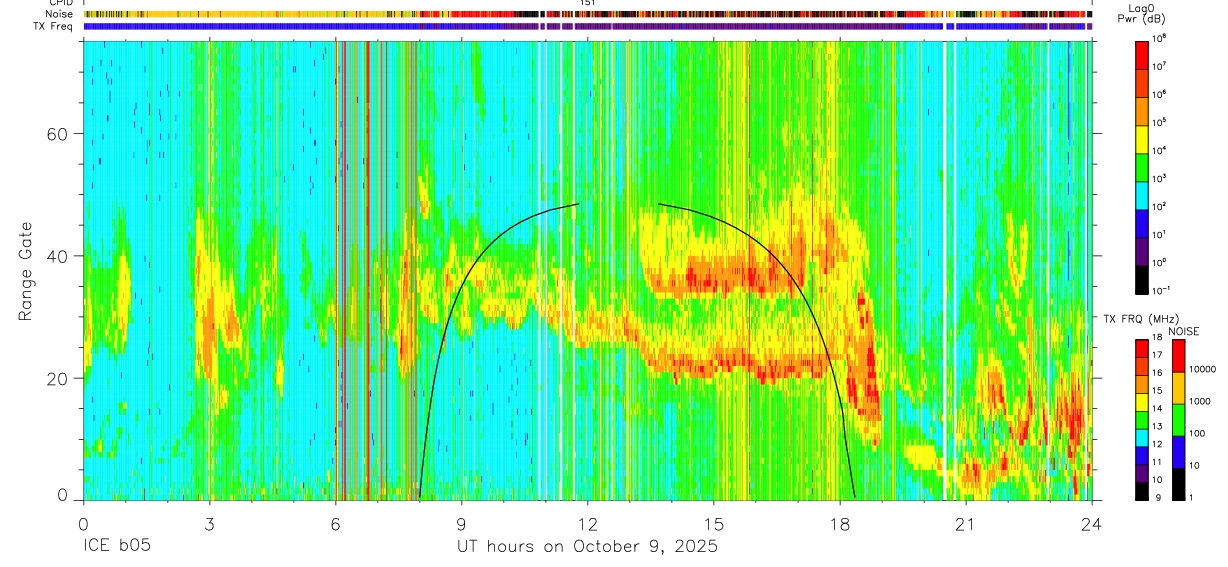Viewport: 1228px width, 567px height.
Task: Click the lowest exponent label on Lag0 Pwr colorbar
Action: (1162, 291)
